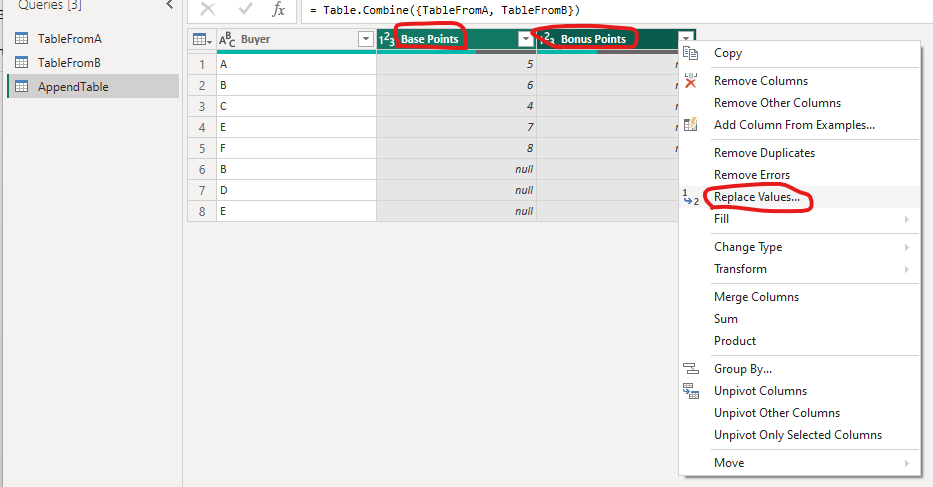Click the Replace Values 1→2 icon

click(690, 197)
